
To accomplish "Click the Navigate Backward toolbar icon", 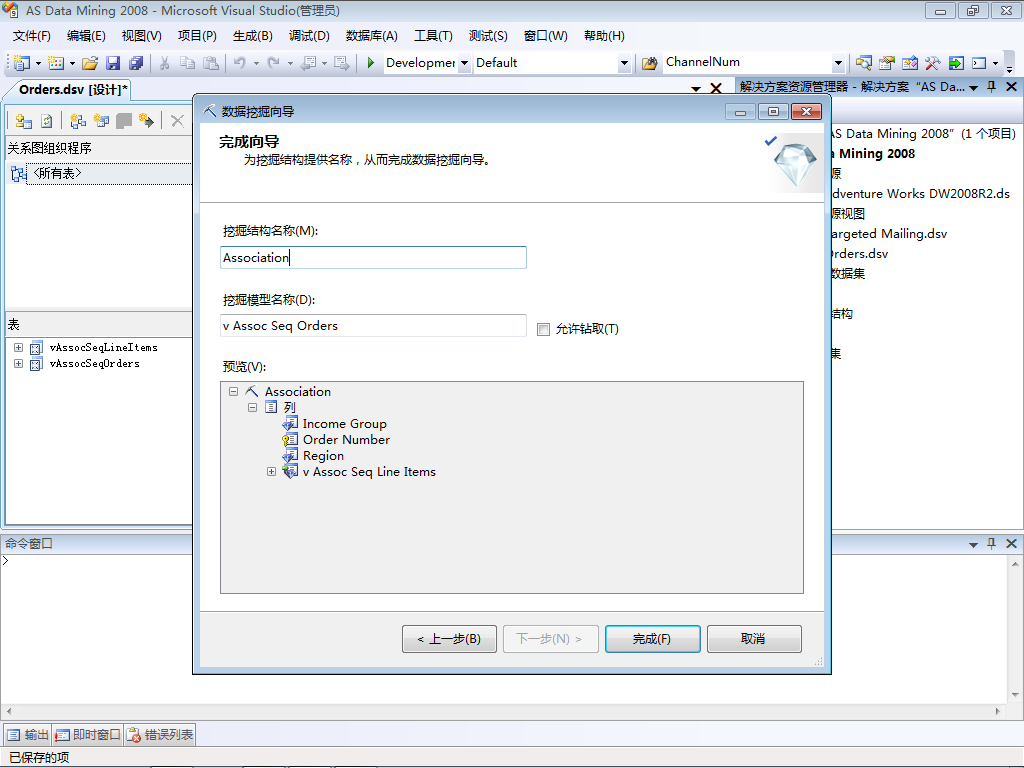I will pyautogui.click(x=308, y=63).
